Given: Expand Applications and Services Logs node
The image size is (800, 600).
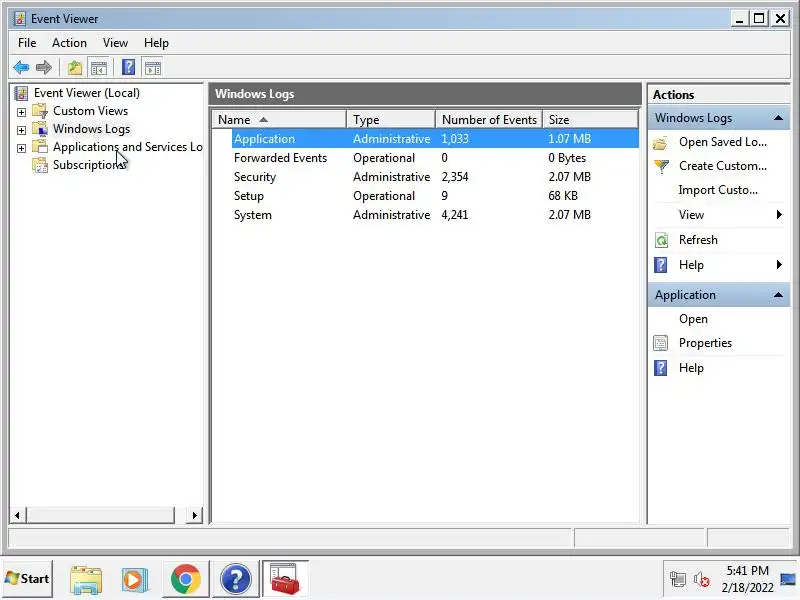Looking at the screenshot, I should coord(21,148).
